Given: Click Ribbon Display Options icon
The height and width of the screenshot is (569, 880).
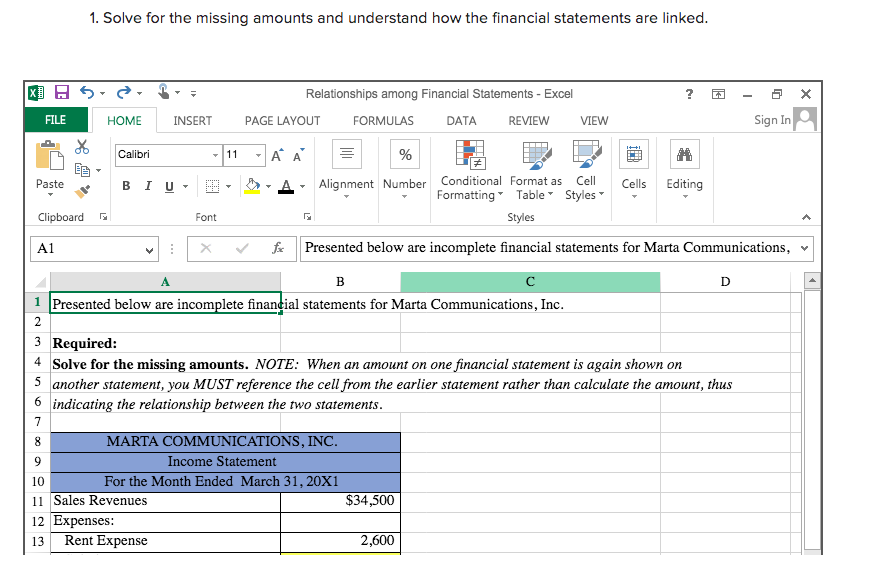Looking at the screenshot, I should point(718,94).
